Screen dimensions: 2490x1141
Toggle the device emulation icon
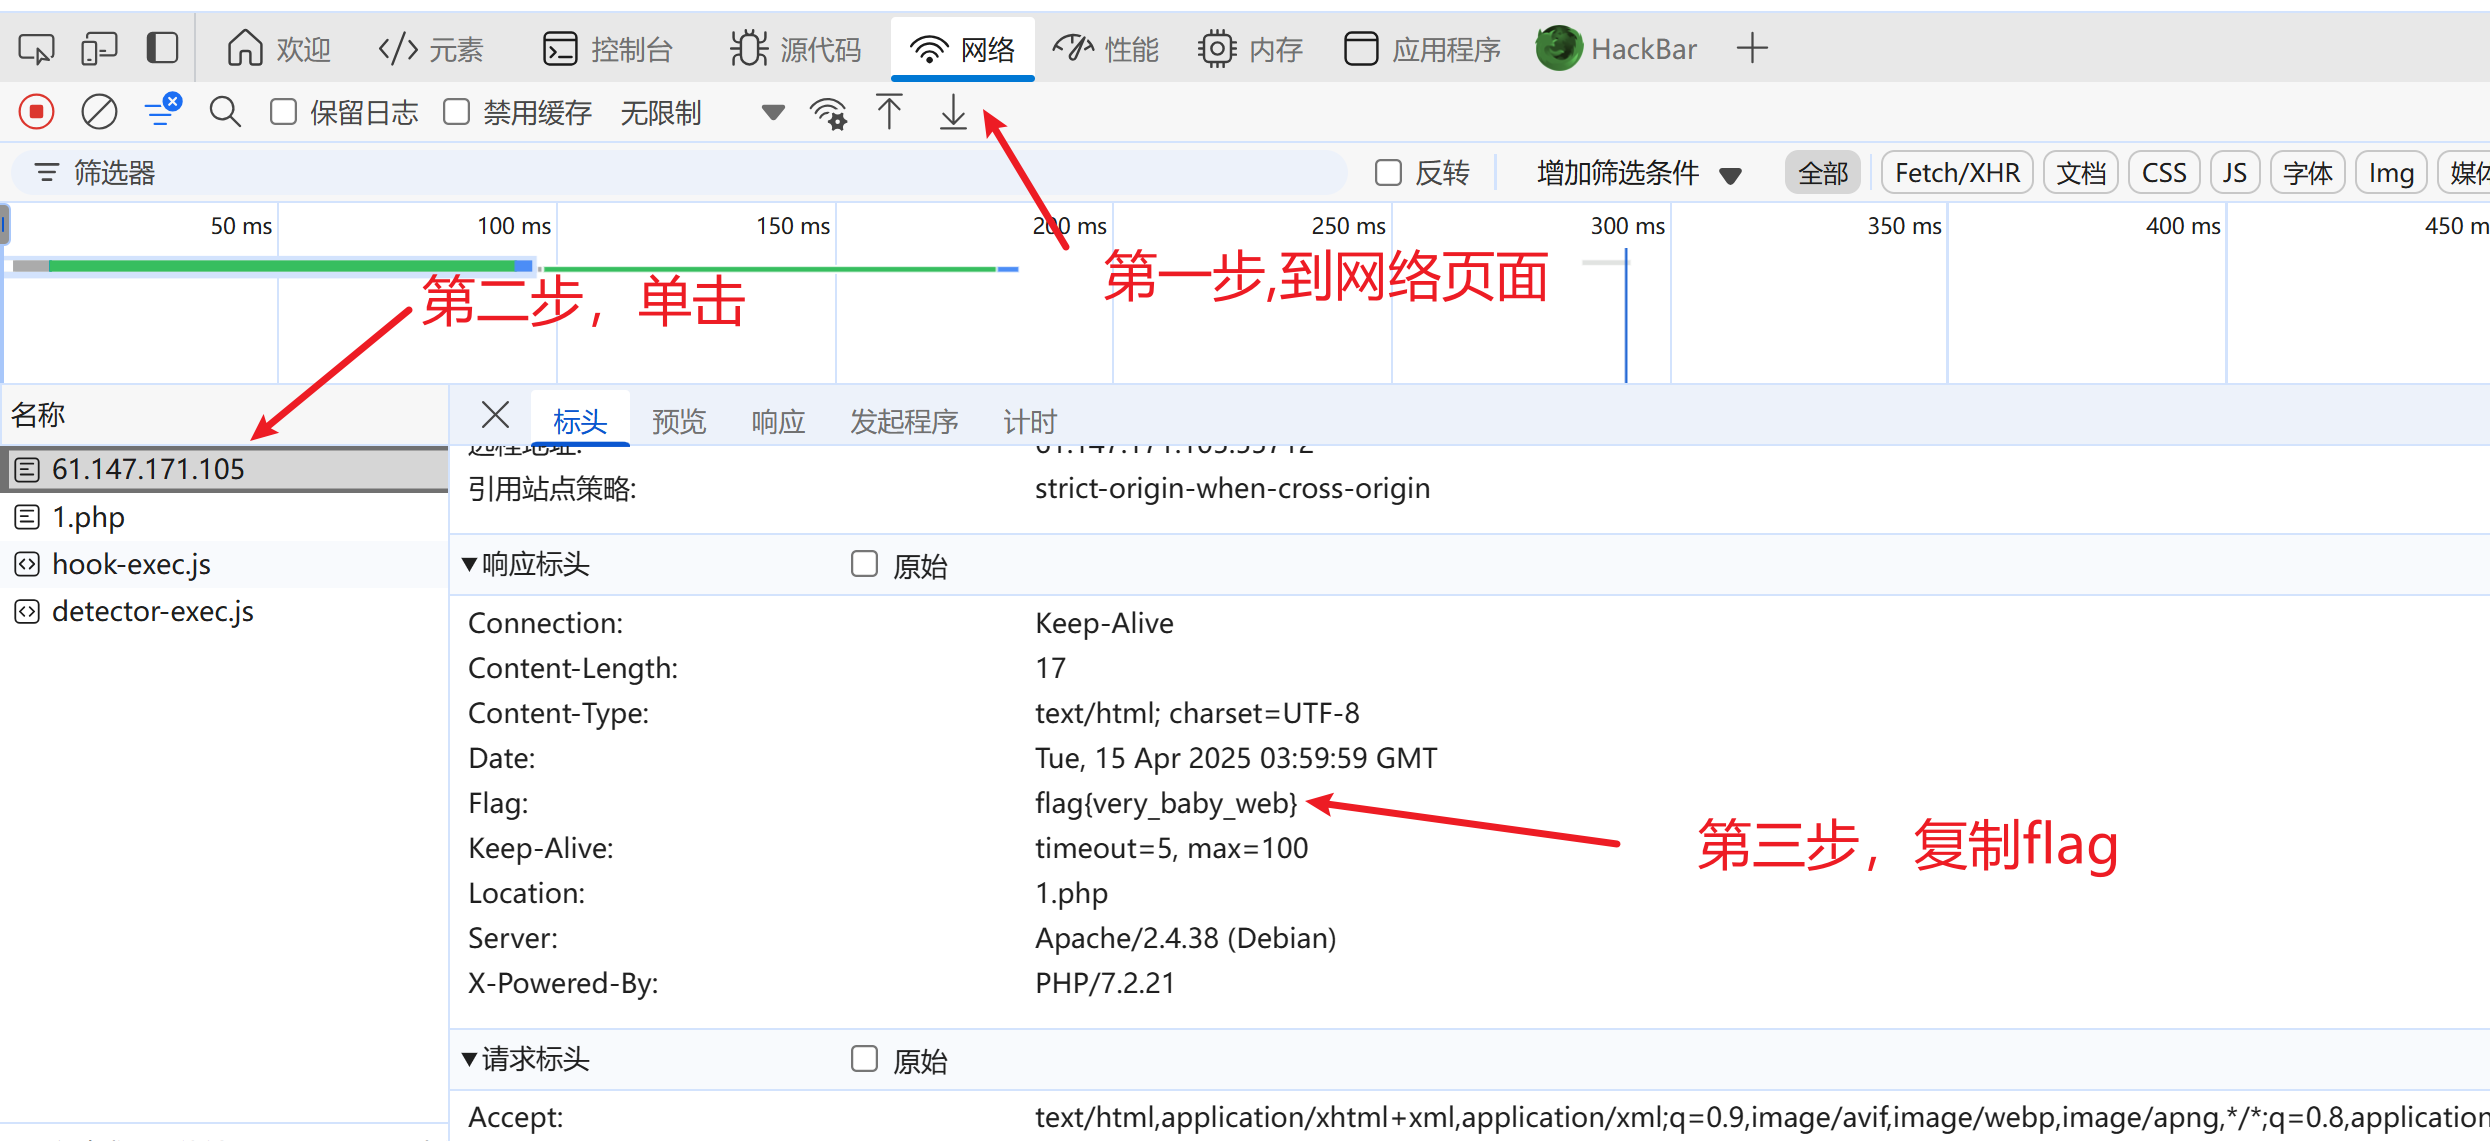click(x=99, y=48)
